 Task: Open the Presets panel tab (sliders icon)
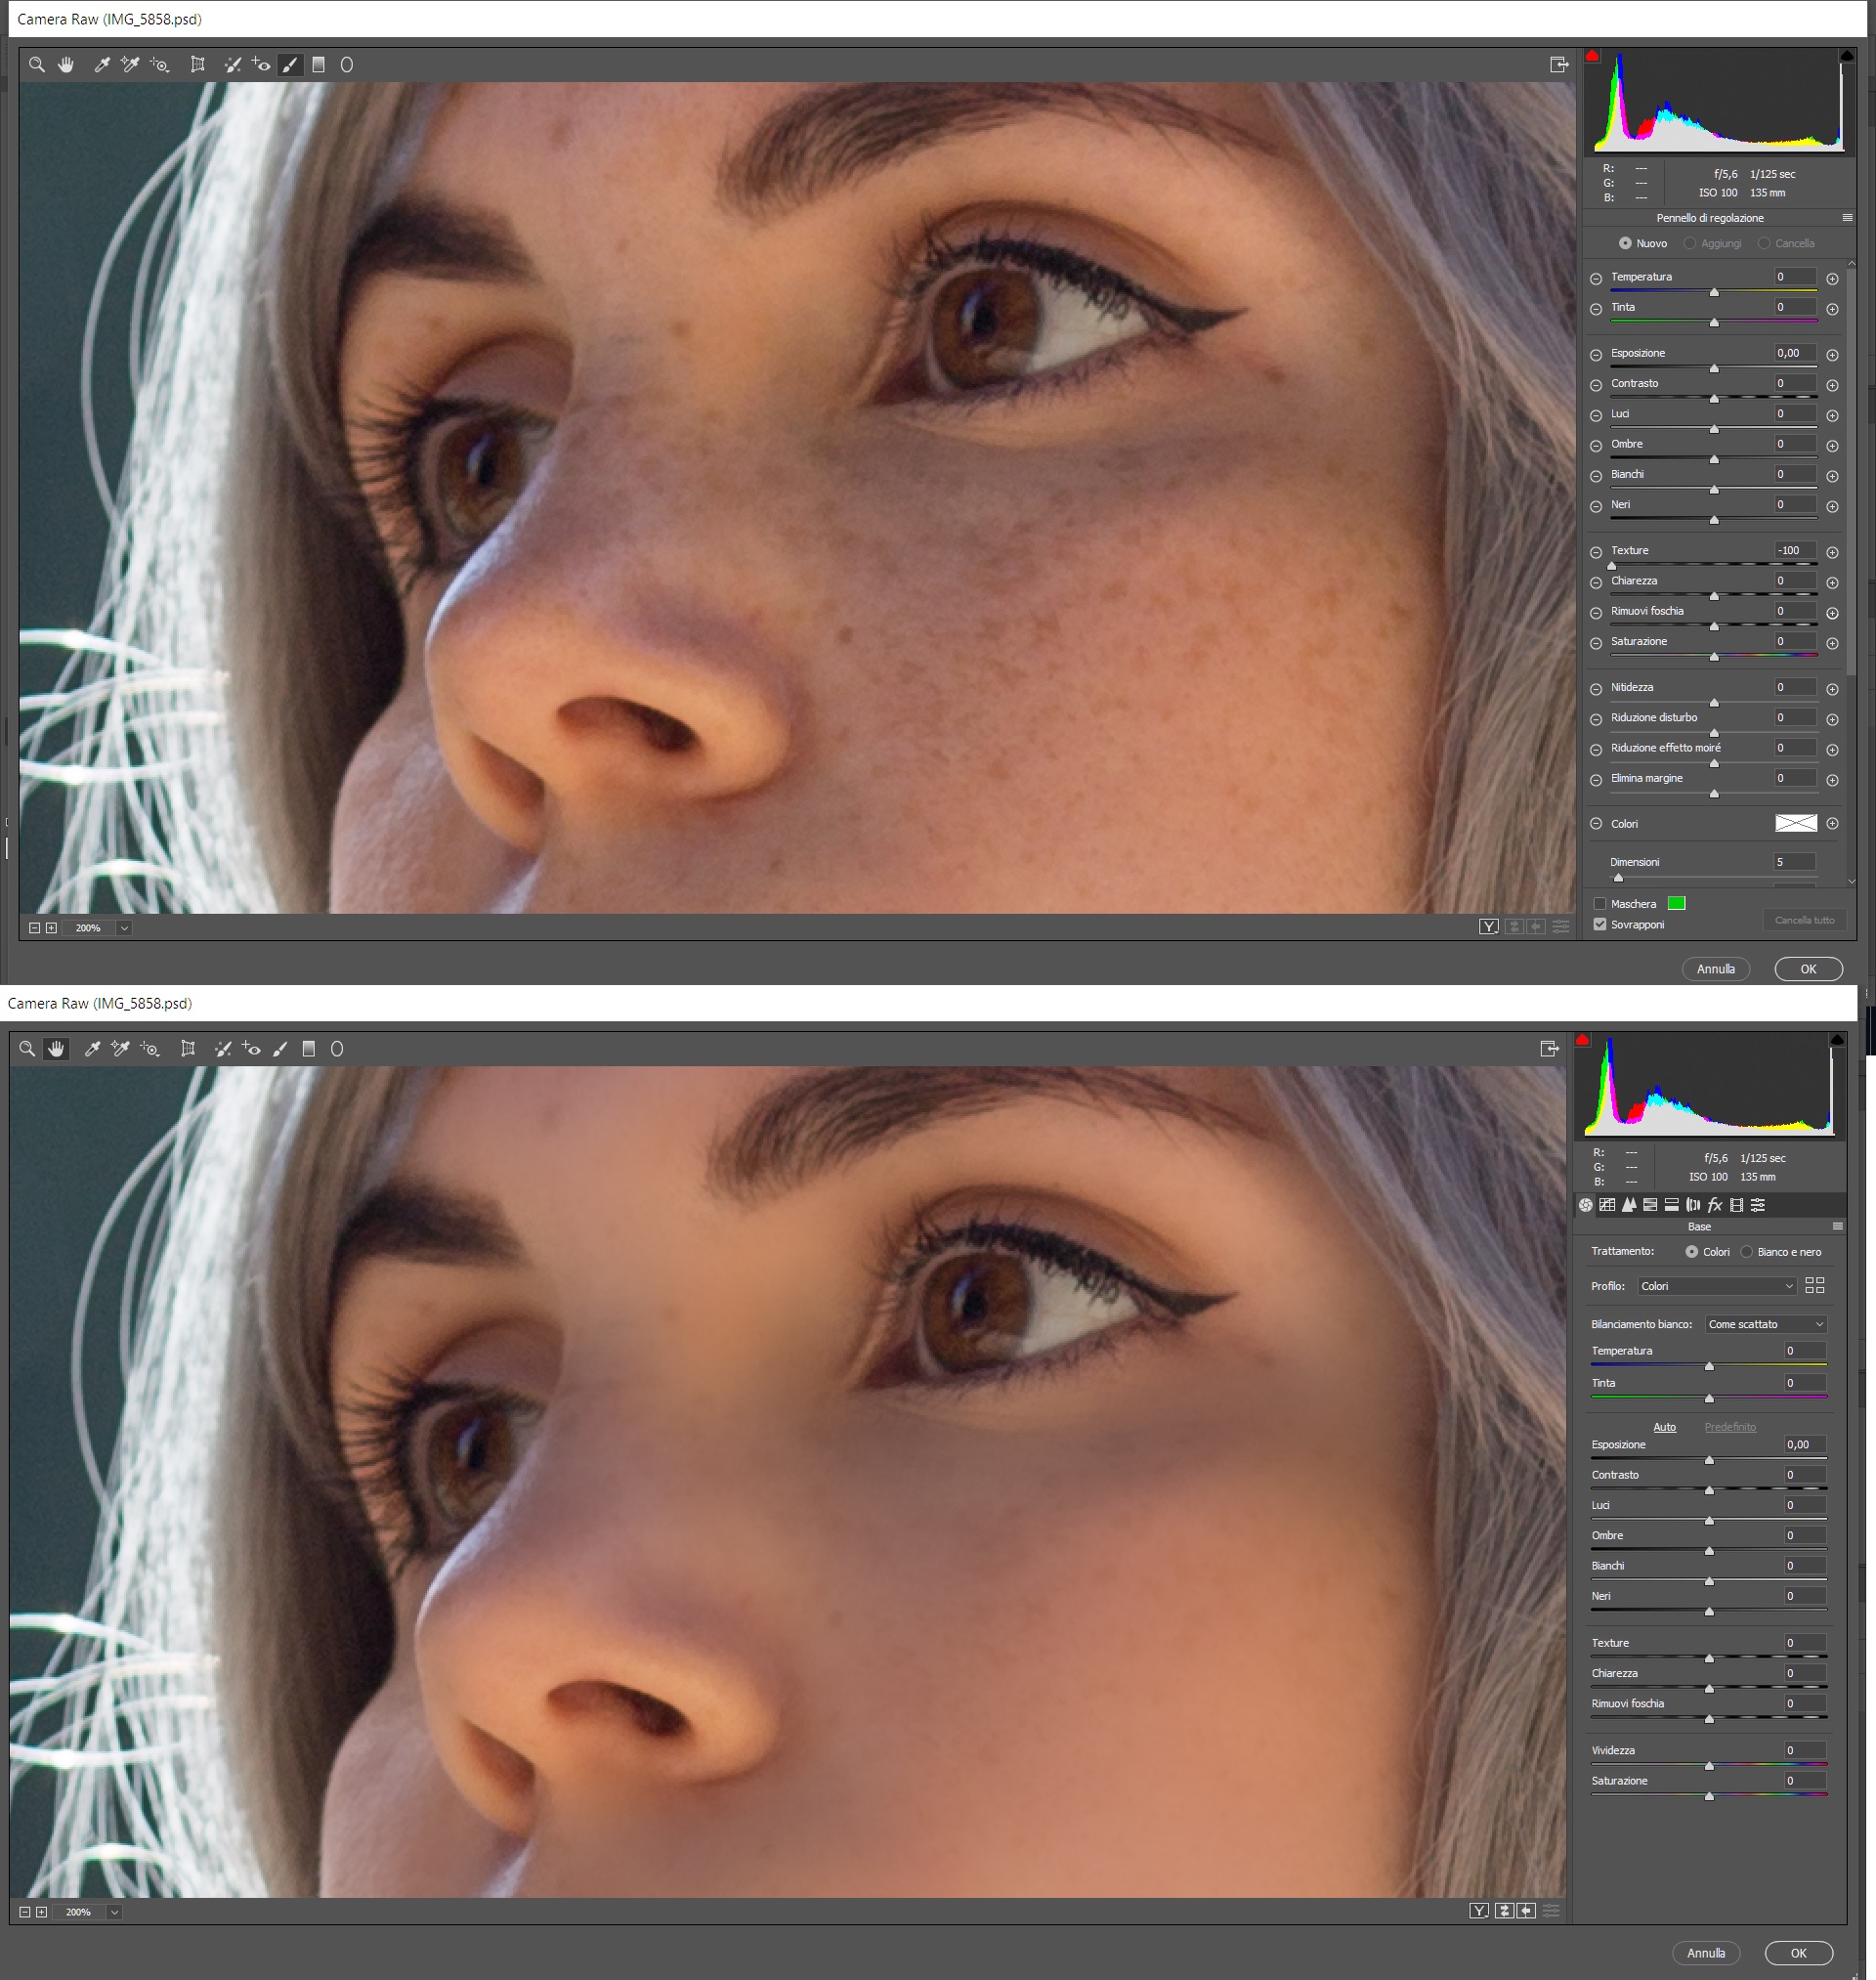(1758, 1205)
